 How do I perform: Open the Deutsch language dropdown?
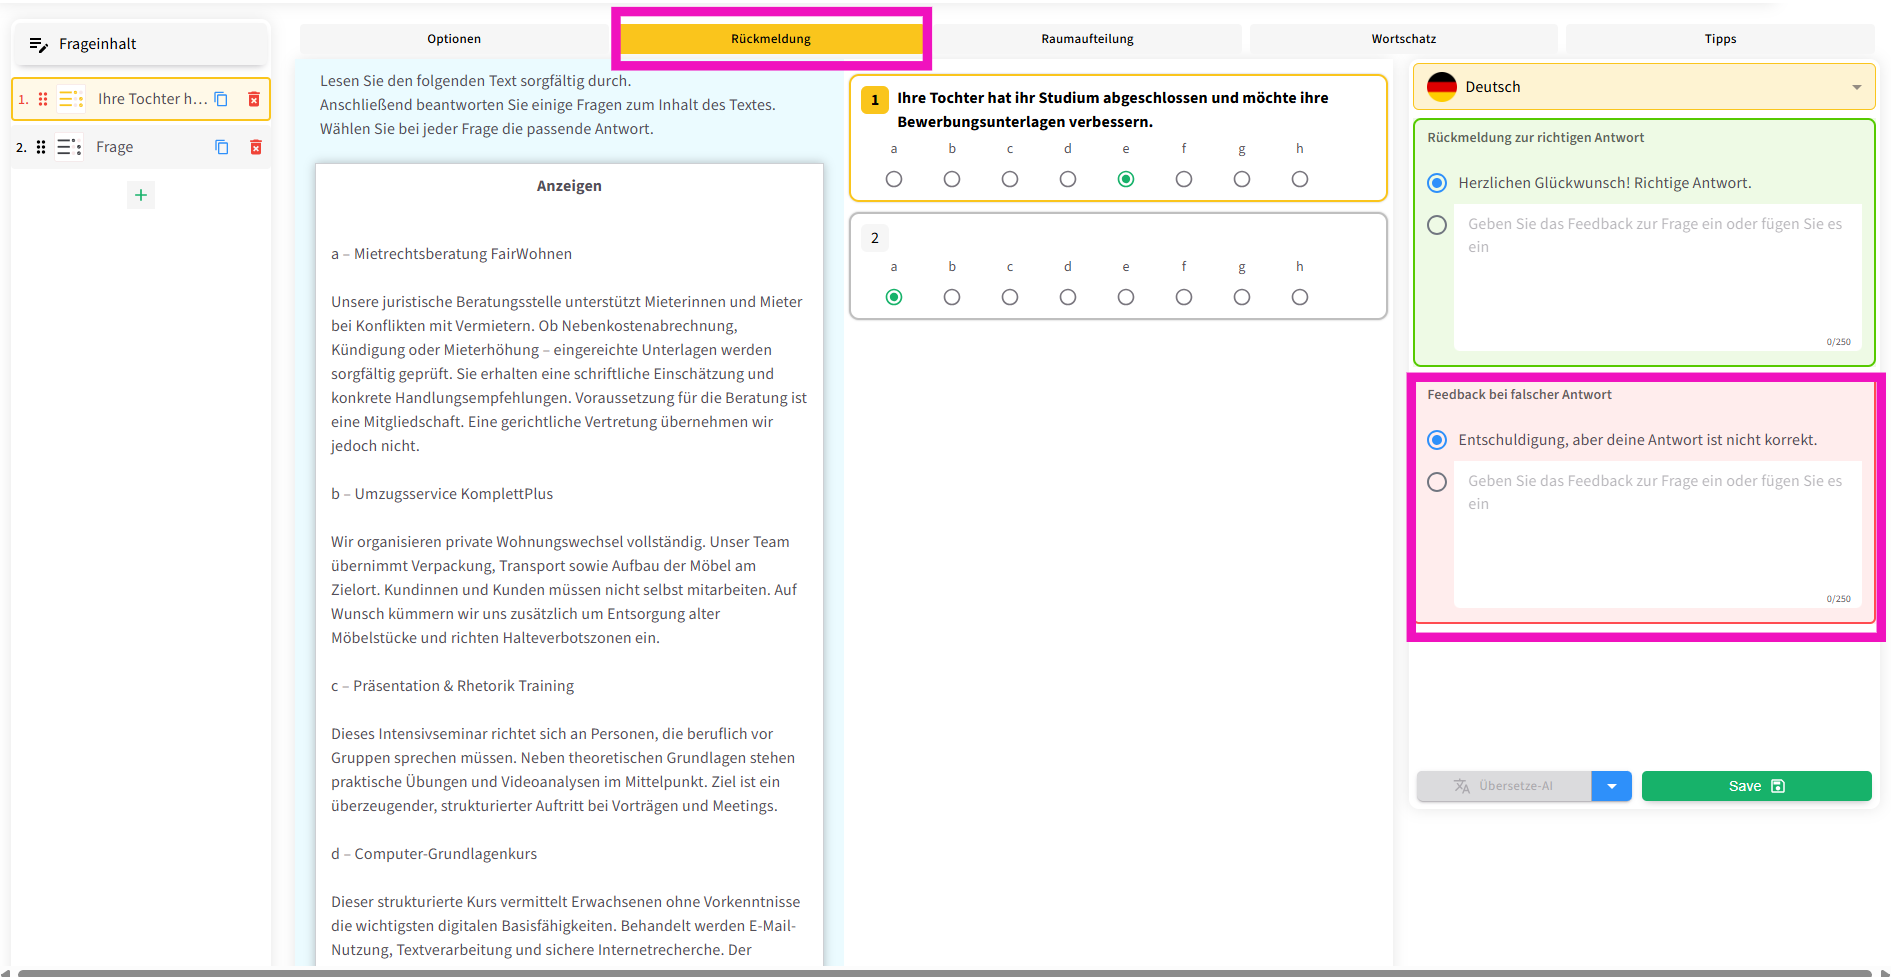1643,87
